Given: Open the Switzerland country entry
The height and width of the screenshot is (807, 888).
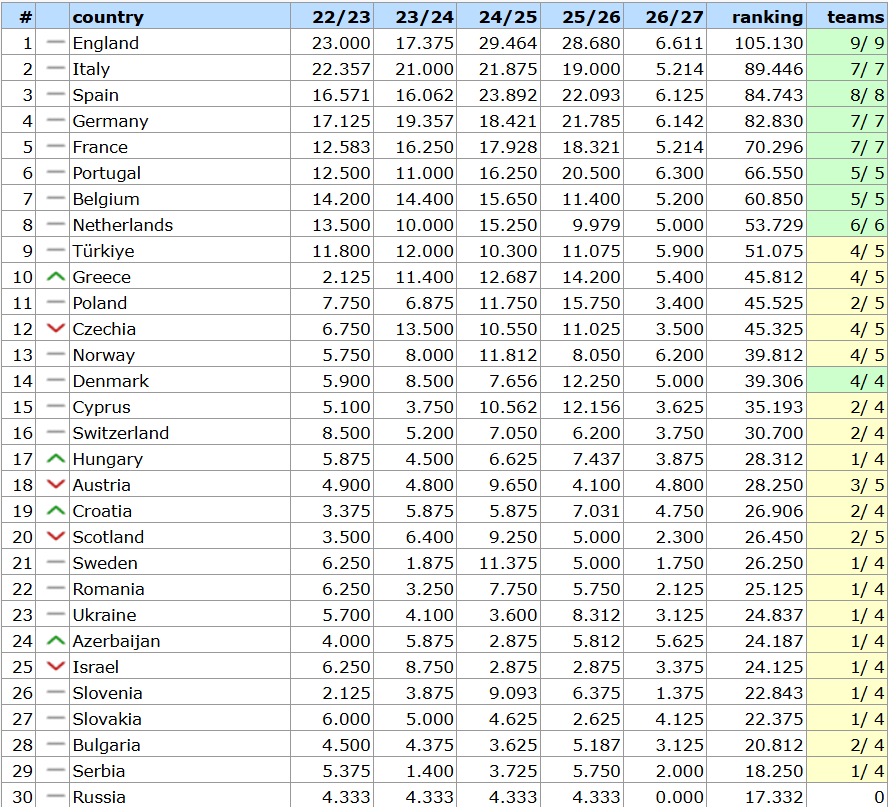Looking at the screenshot, I should [121, 433].
